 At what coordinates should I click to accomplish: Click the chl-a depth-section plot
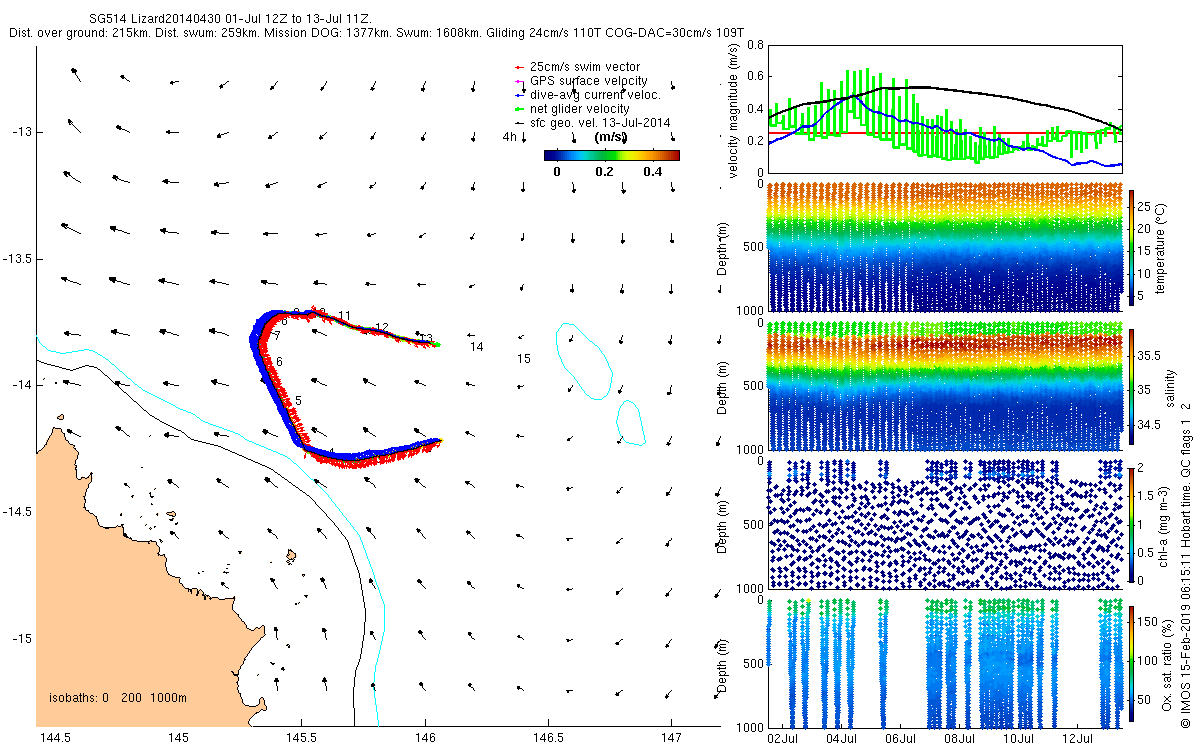(x=944, y=523)
